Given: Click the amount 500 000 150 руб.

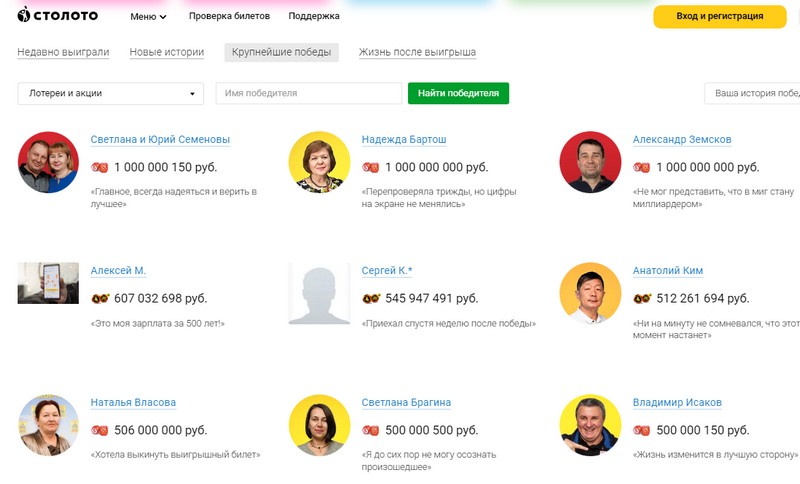Looking at the screenshot, I should coord(703,430).
